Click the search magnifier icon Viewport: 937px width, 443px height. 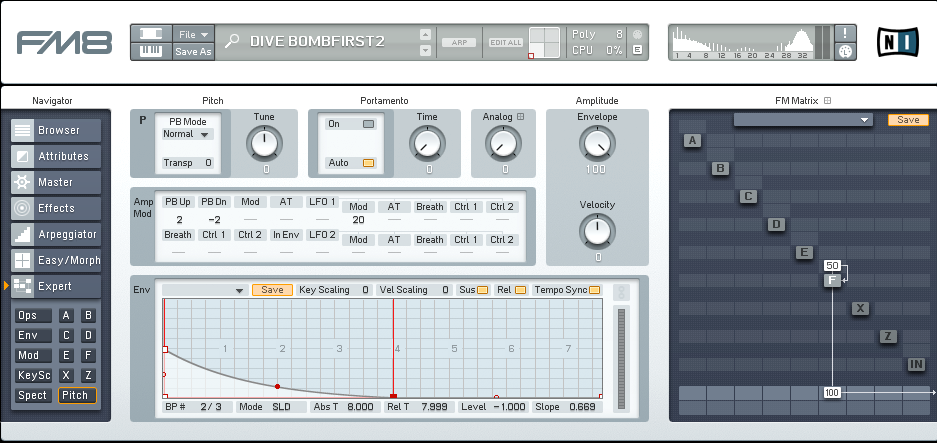(231, 41)
